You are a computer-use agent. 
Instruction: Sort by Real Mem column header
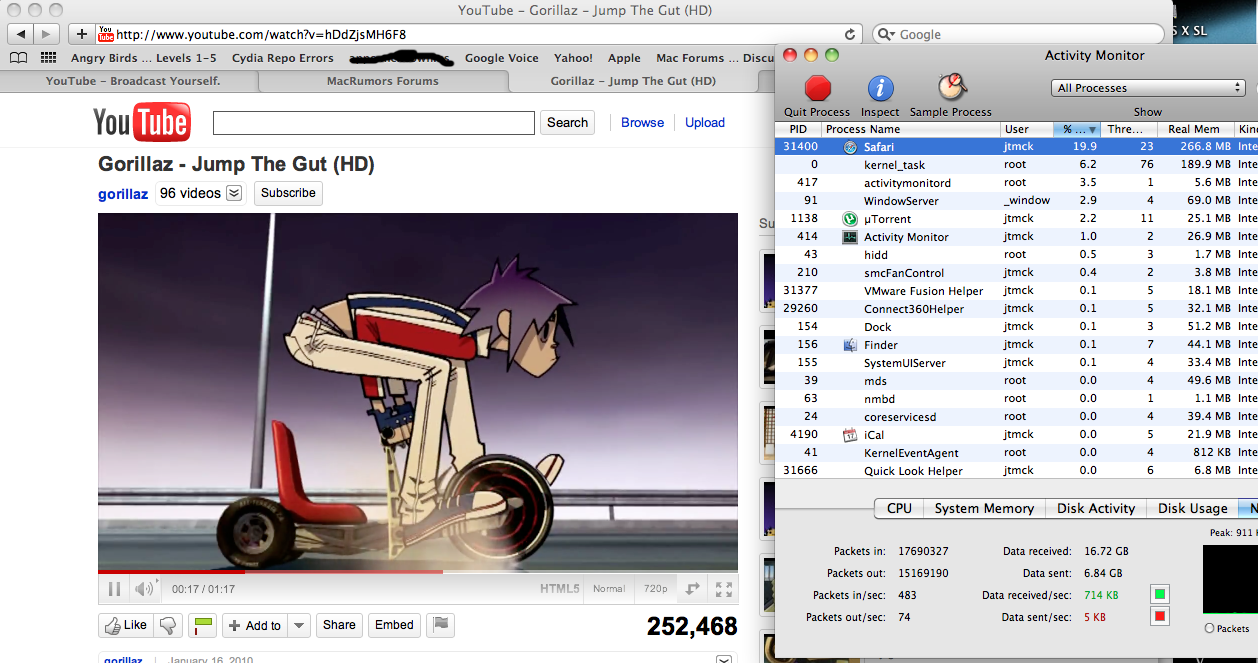click(1194, 129)
